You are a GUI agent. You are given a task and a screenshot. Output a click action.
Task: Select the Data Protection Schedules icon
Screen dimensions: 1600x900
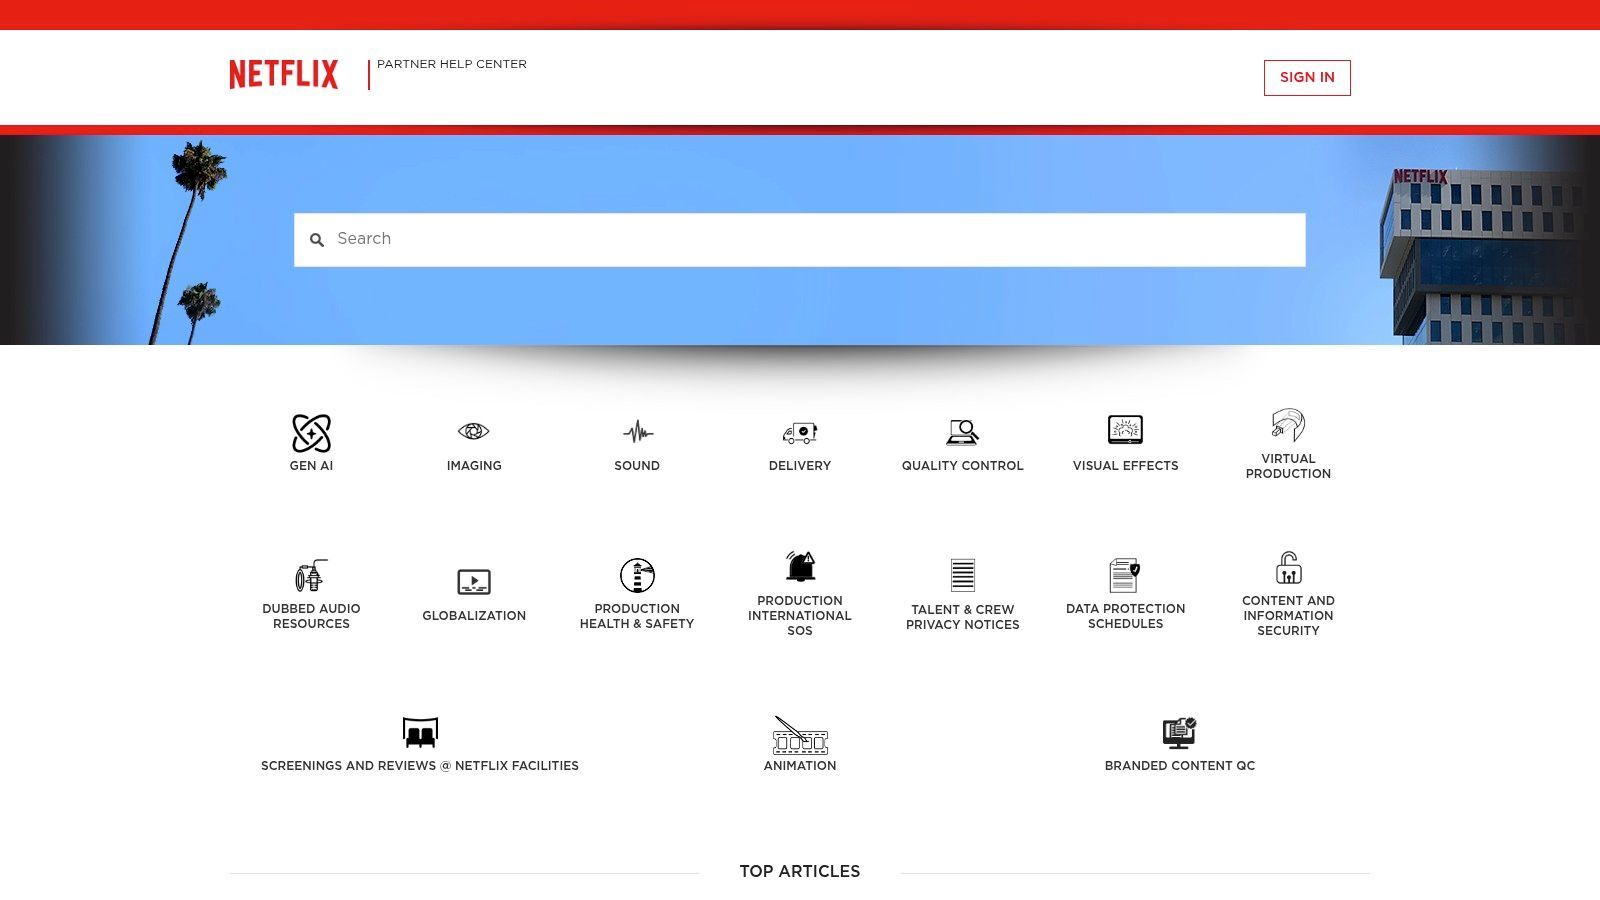point(1125,575)
